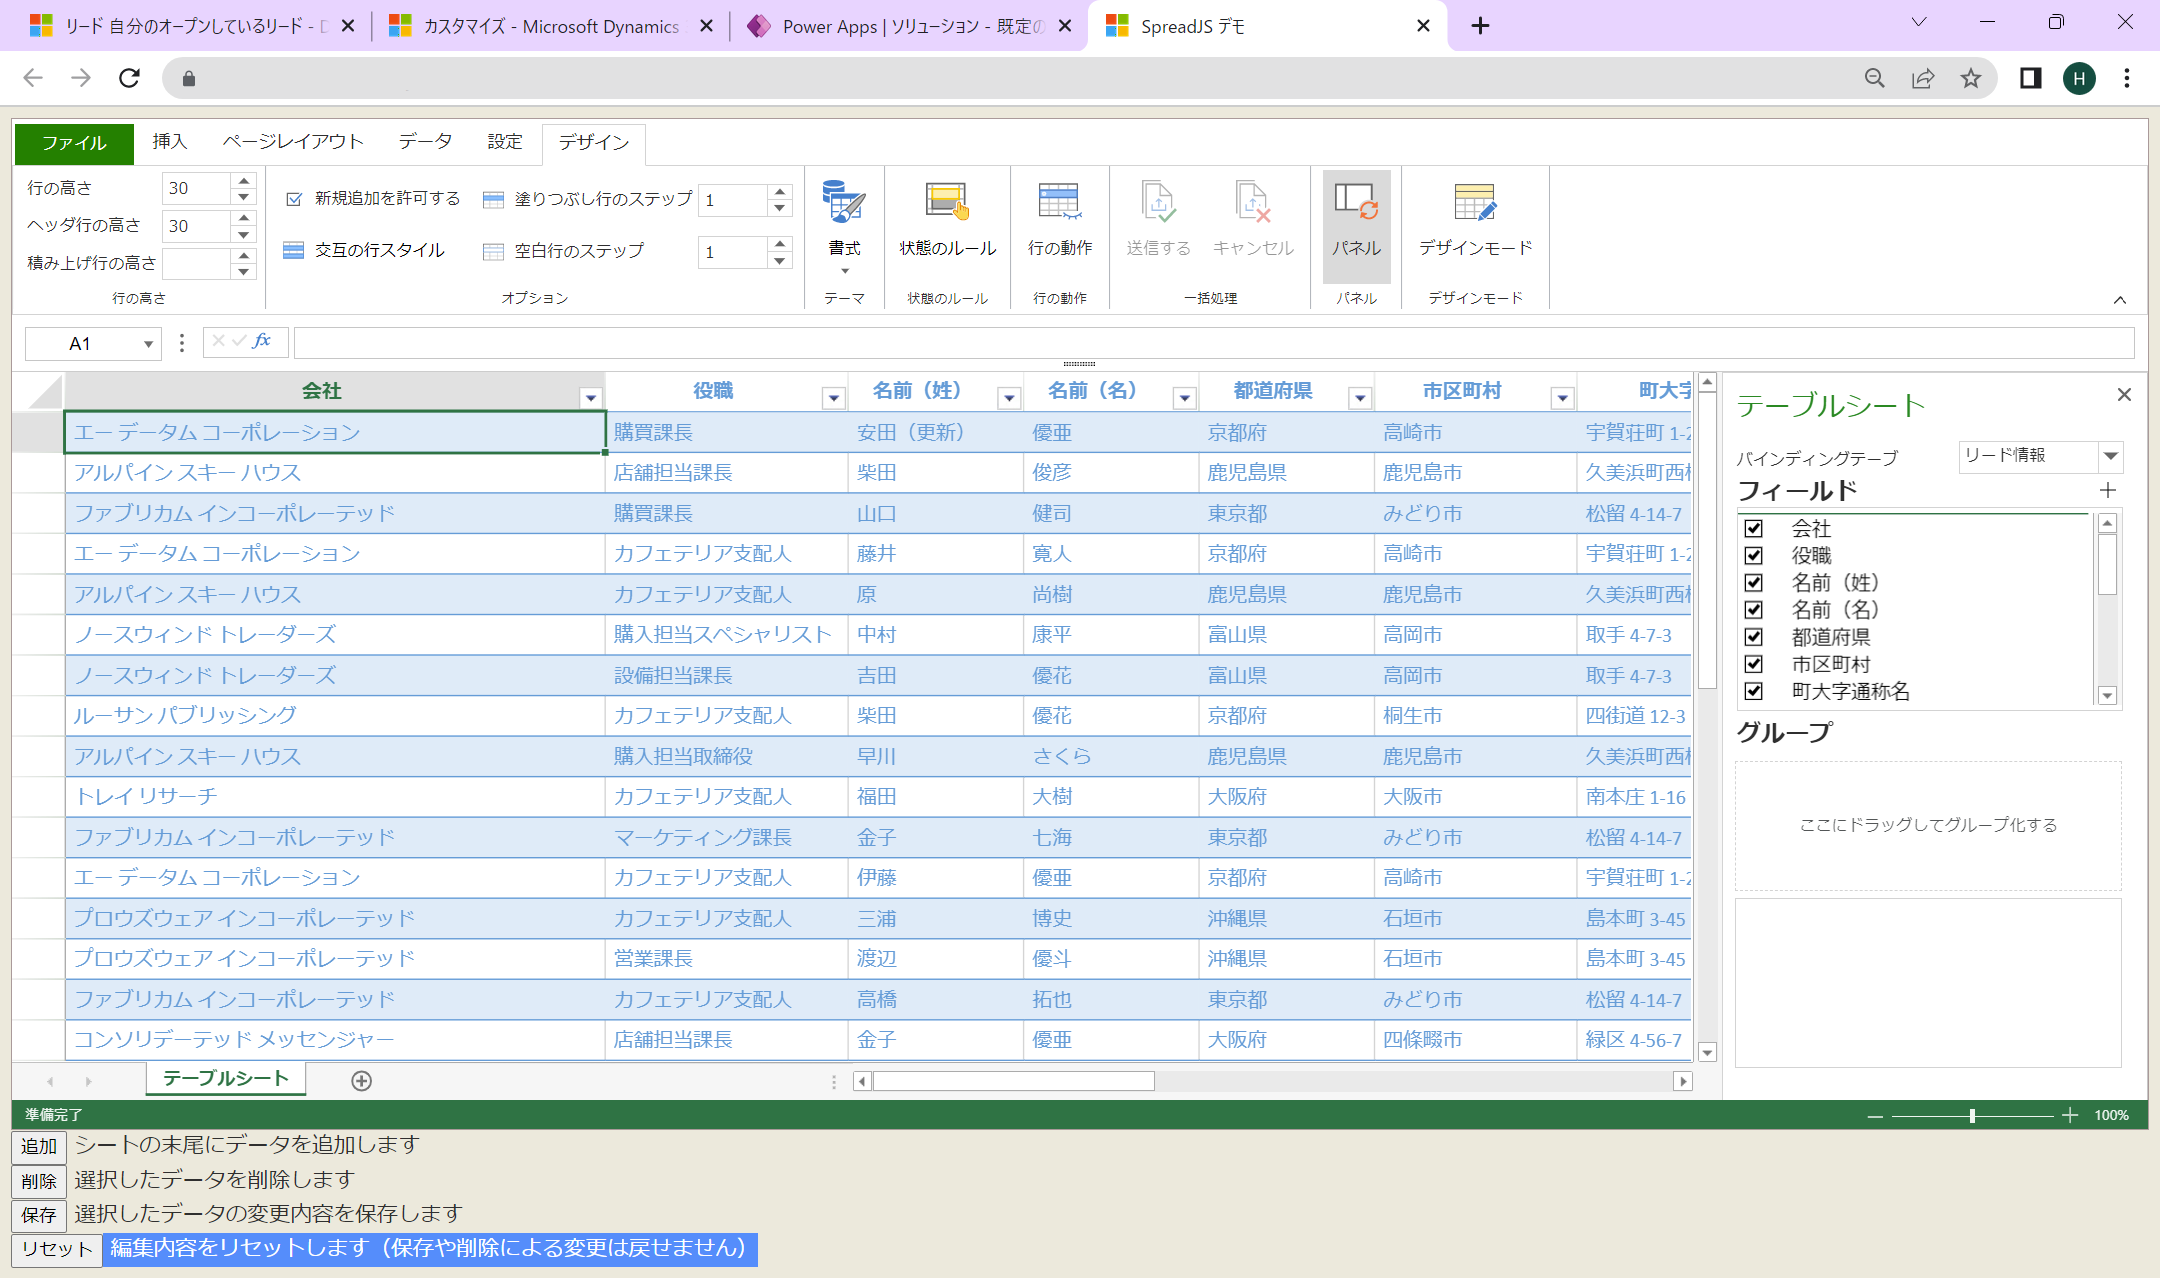The width and height of the screenshot is (2160, 1278).
Task: Open the 都道府県 column filter dropdown
Action: [x=1360, y=398]
